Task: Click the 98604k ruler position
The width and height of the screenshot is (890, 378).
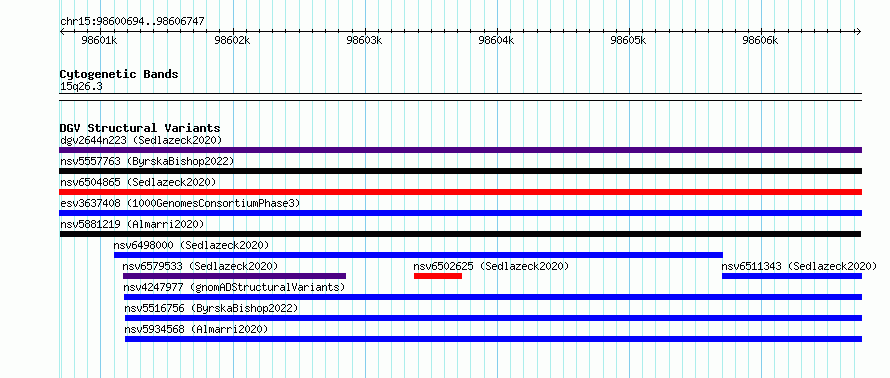Action: click(x=497, y=40)
